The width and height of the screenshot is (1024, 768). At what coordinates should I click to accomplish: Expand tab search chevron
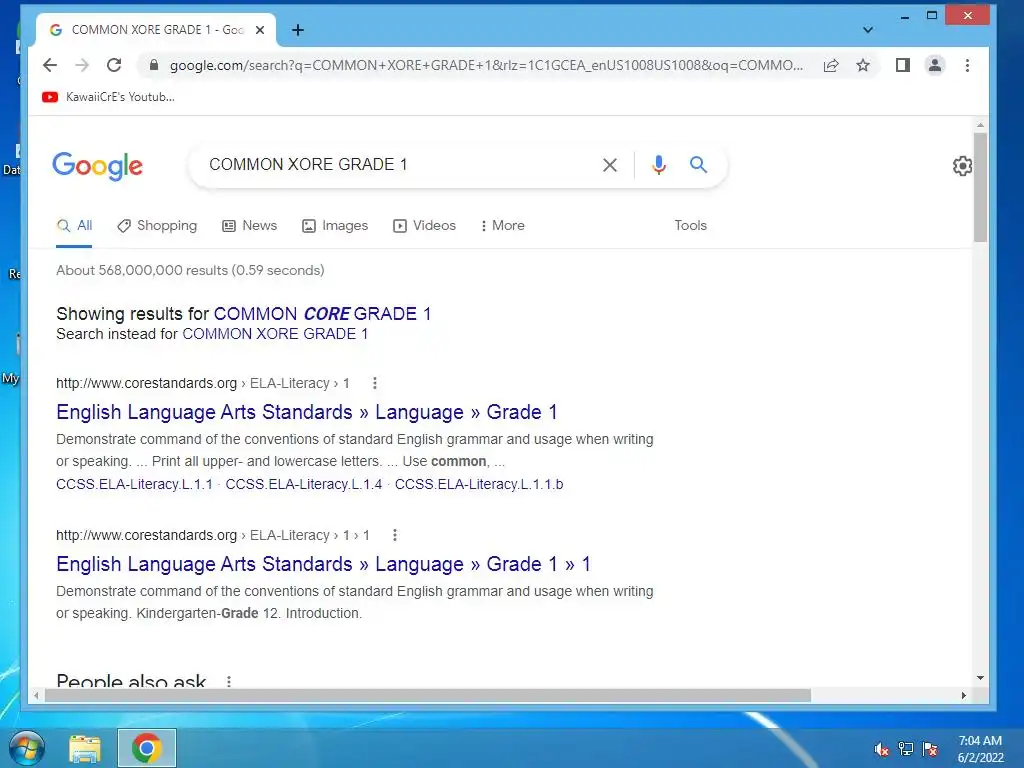point(867,30)
